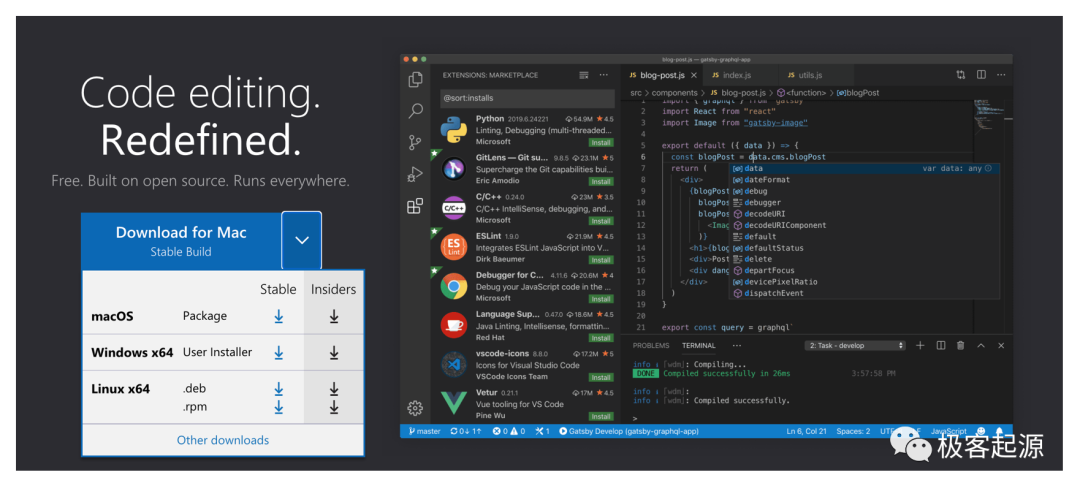Screen dimensions: 1080x494
Task: Open the Explorer icon in activity bar
Action: 415,80
